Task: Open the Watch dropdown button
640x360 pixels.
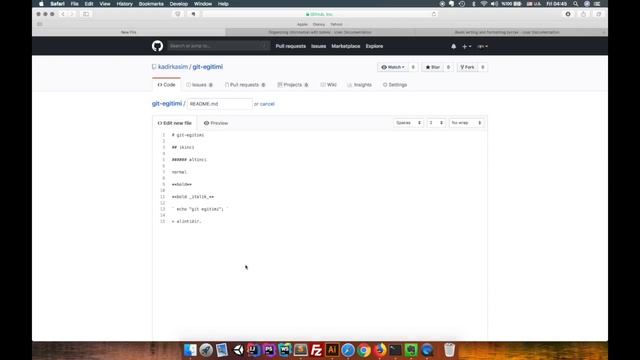Action: click(393, 67)
